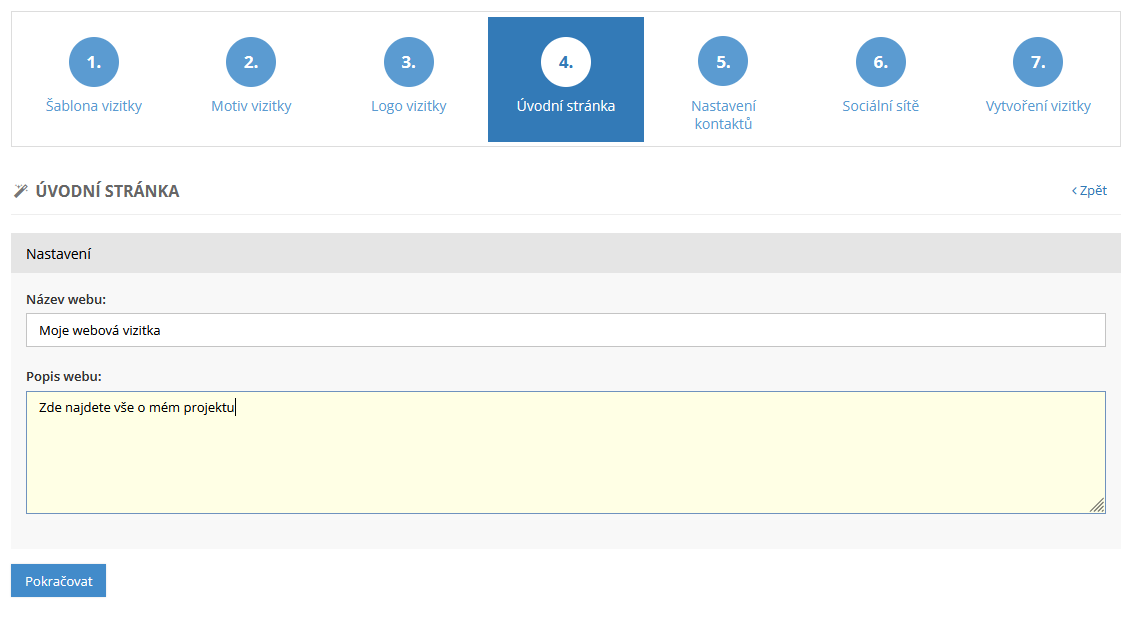Click the magic wand icon beside heading

tap(20, 191)
